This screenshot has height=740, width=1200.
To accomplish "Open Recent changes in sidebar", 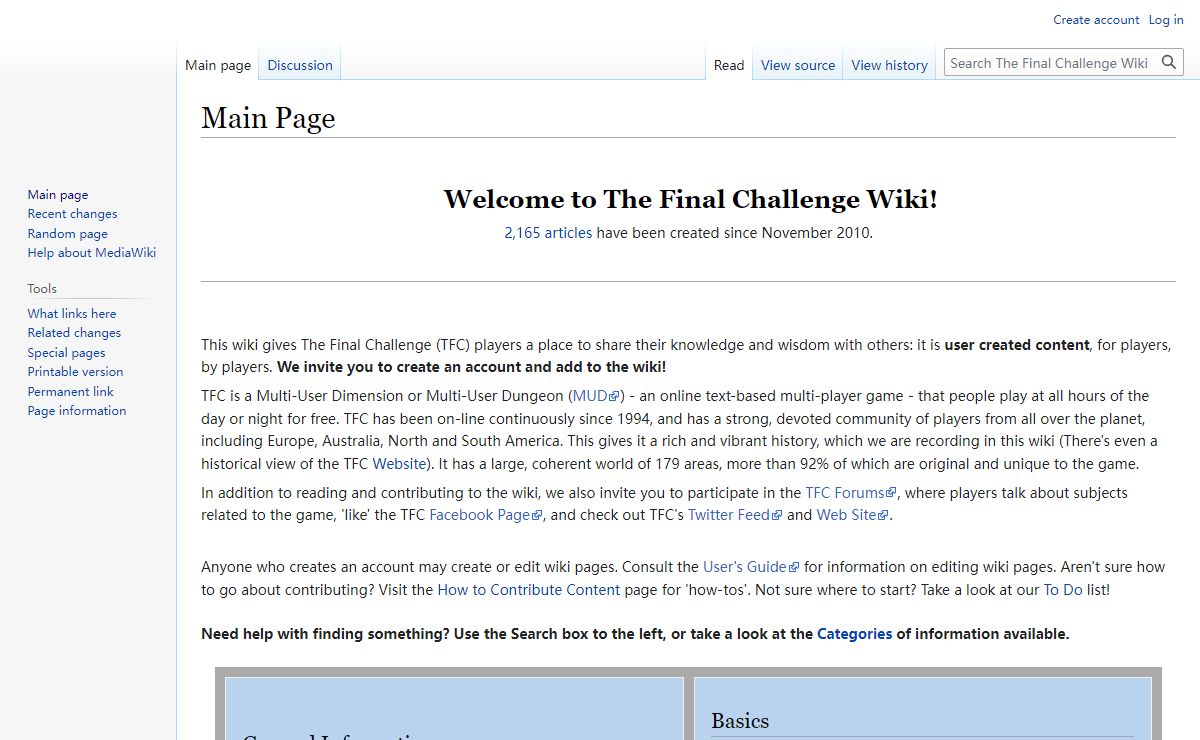I will (x=73, y=214).
